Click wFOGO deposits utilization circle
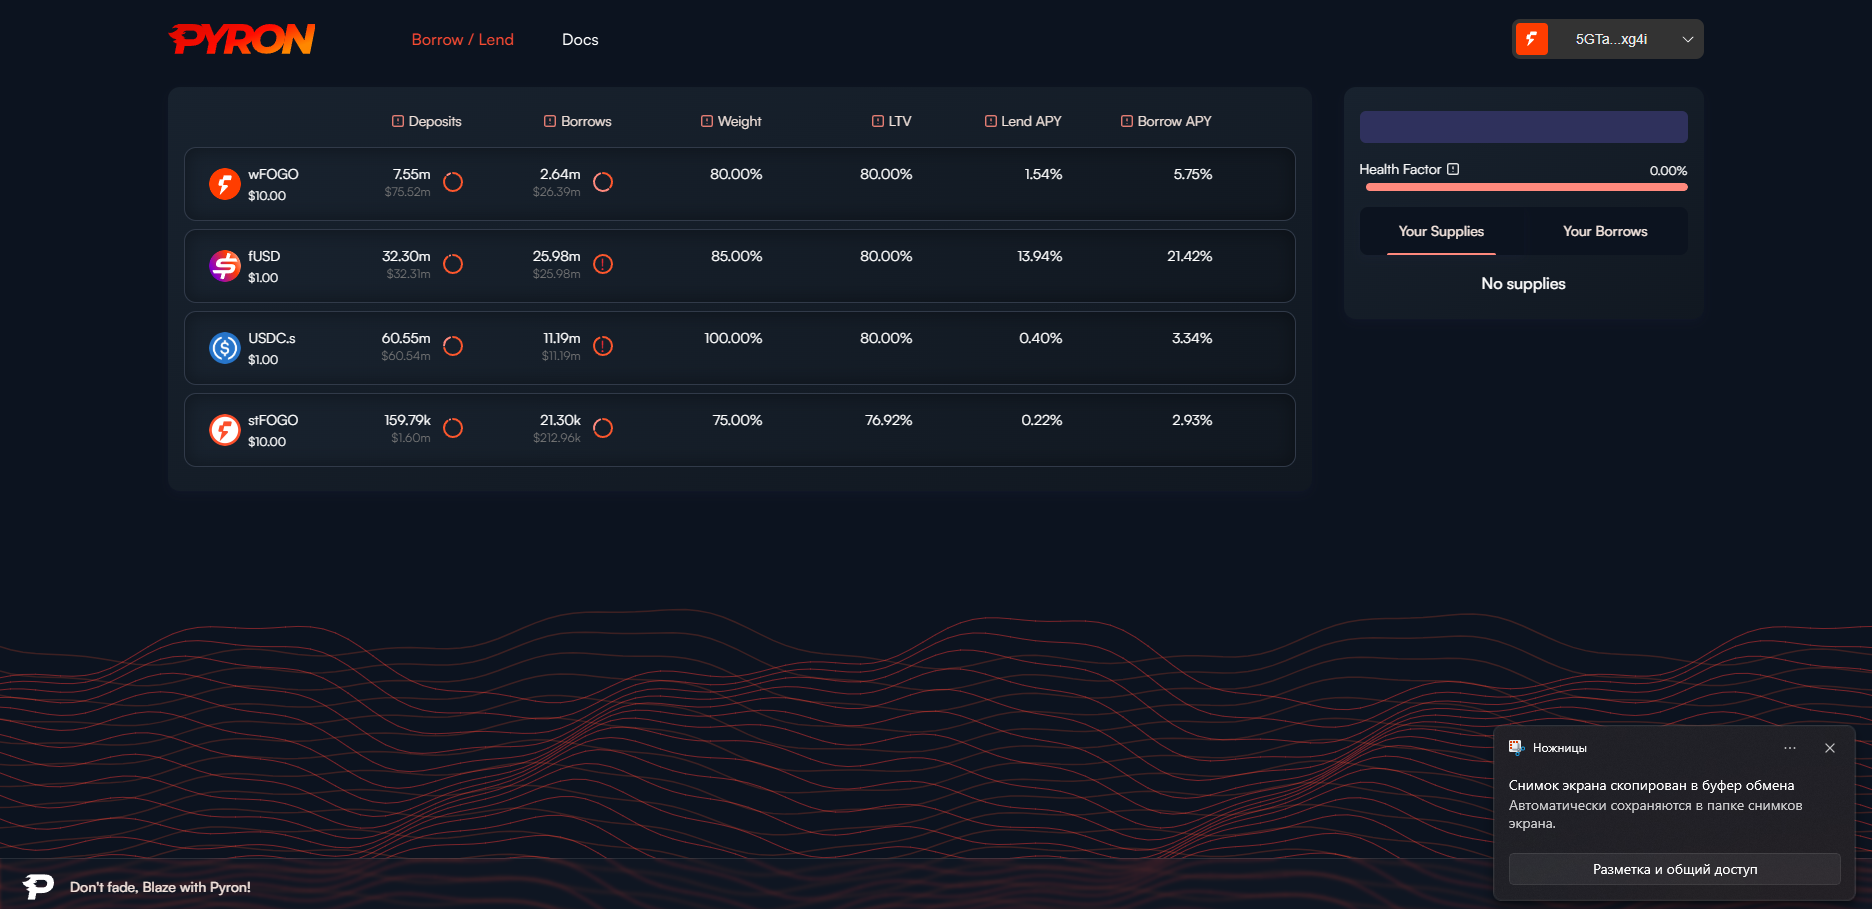The height and width of the screenshot is (909, 1872). [x=453, y=182]
